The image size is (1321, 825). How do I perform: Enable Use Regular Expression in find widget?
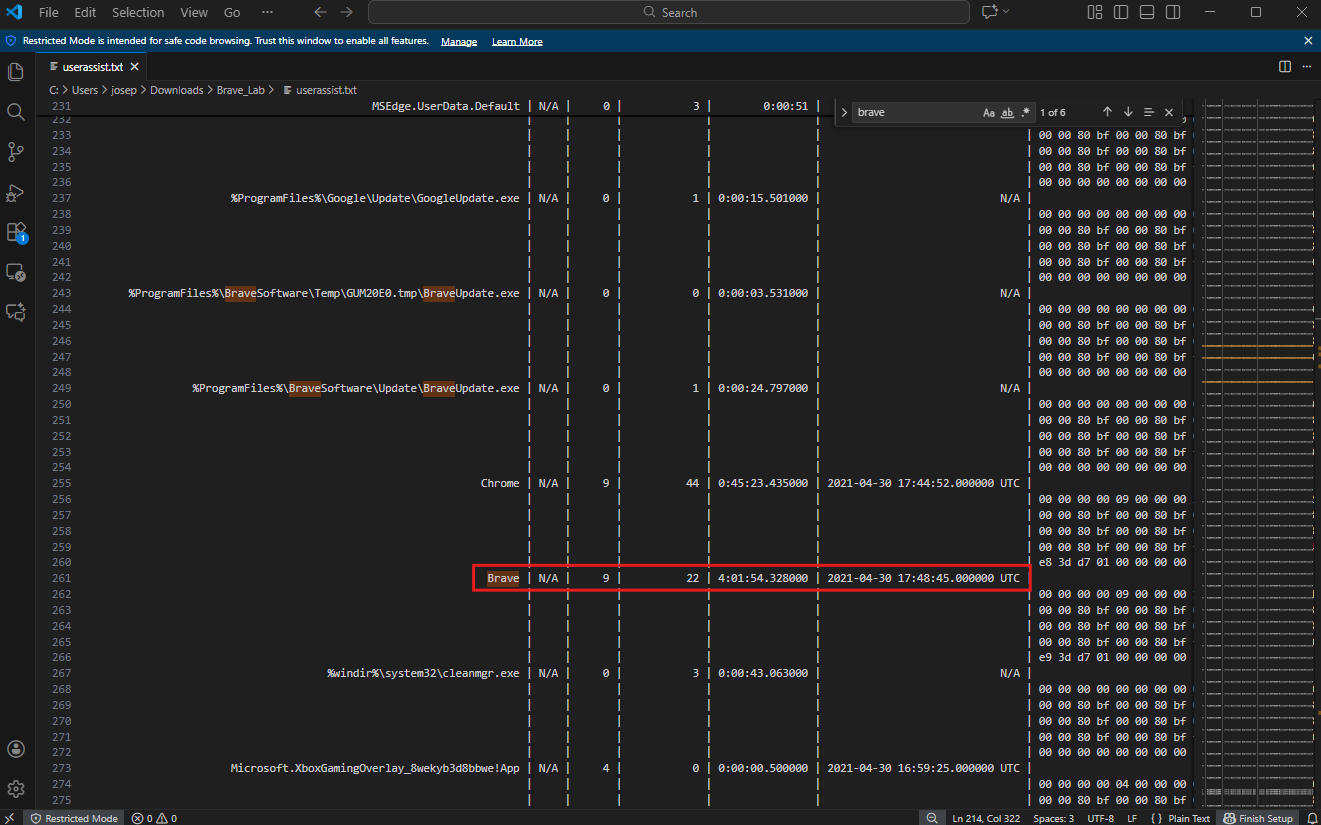[x=1025, y=113]
